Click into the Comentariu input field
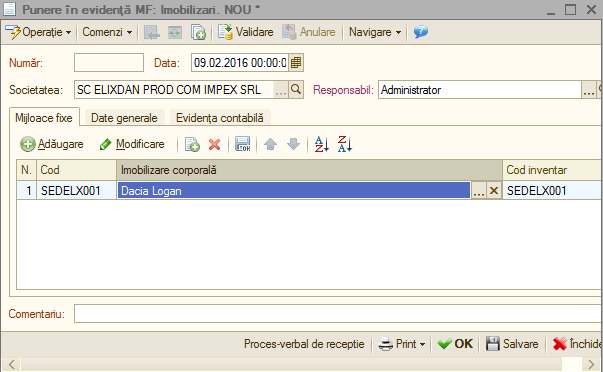Image resolution: width=603 pixels, height=372 pixels. point(338,314)
